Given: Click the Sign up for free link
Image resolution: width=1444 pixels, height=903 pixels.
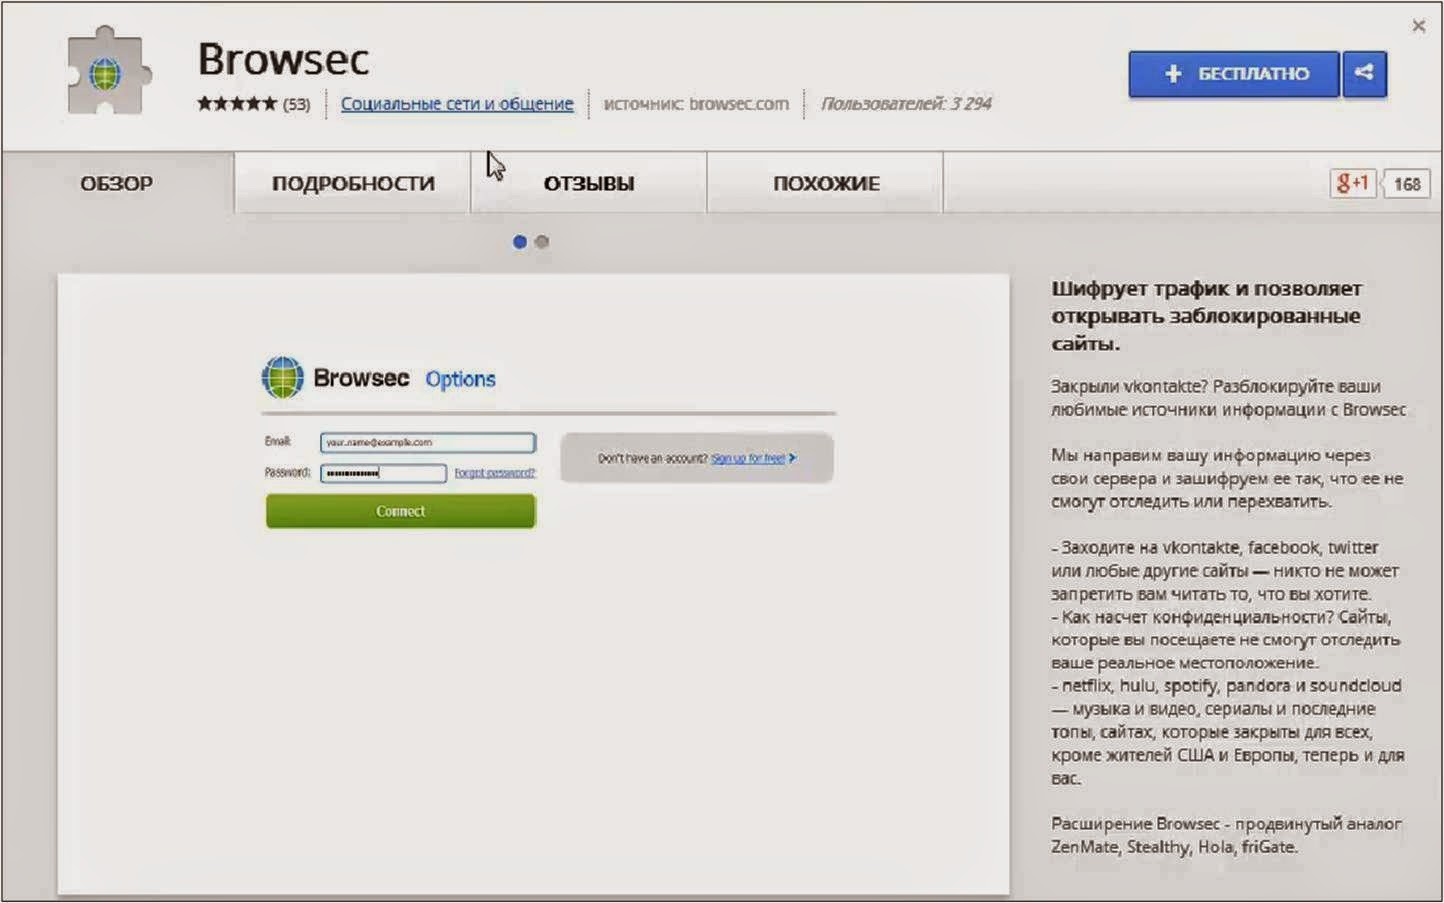Looking at the screenshot, I should point(748,458).
